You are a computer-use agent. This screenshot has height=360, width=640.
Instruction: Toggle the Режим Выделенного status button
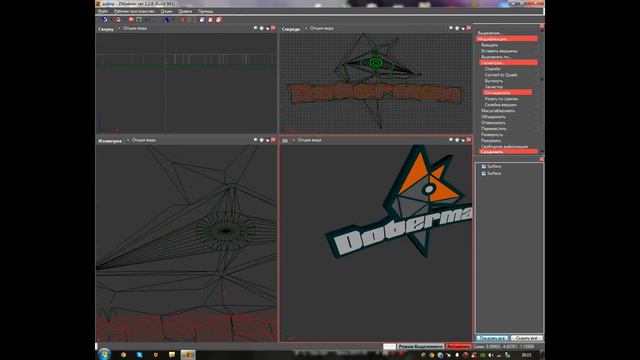click(420, 347)
